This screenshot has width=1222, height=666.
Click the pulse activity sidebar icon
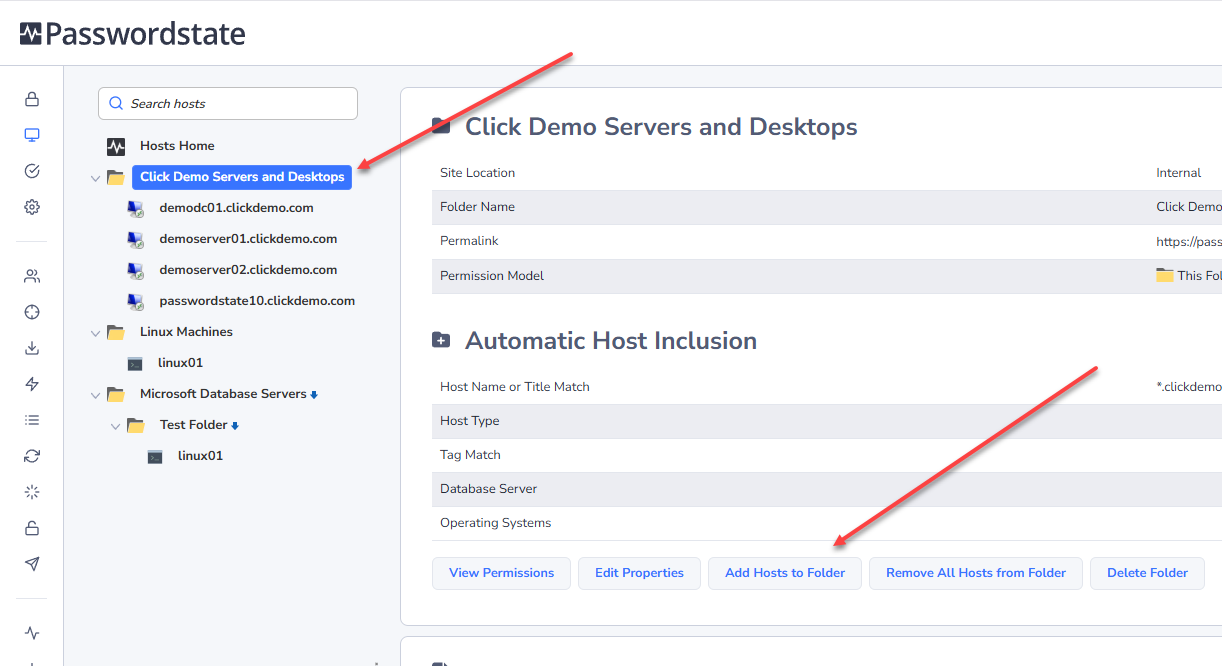pyautogui.click(x=32, y=633)
